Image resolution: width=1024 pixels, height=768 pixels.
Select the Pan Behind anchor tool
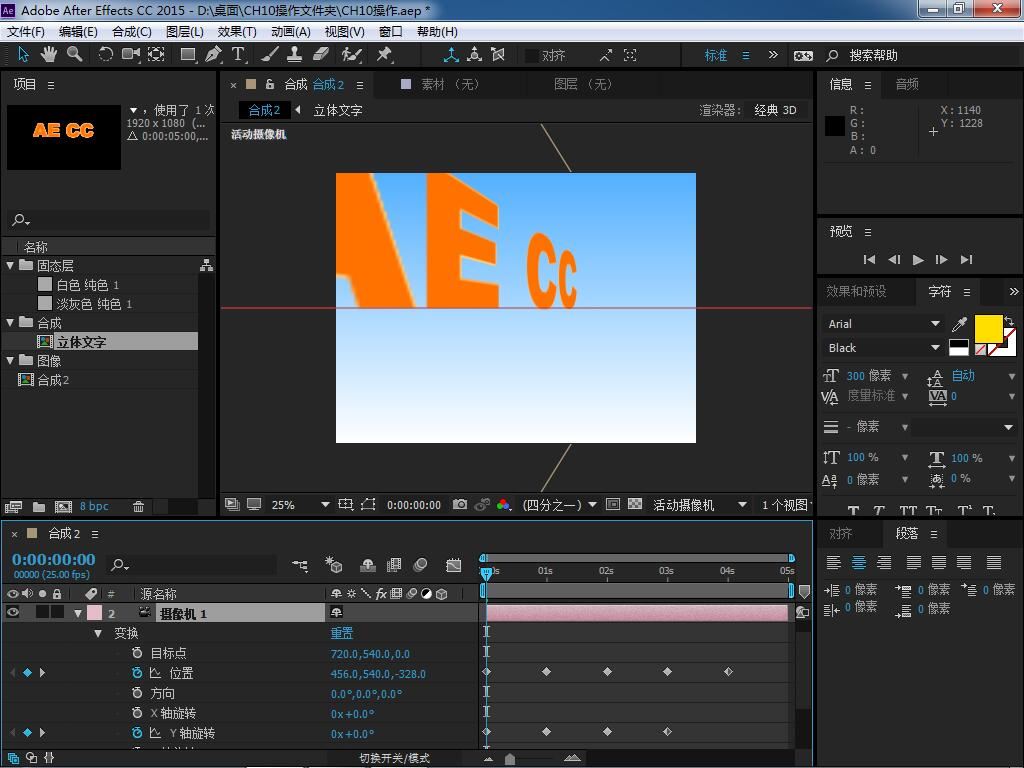click(156, 55)
